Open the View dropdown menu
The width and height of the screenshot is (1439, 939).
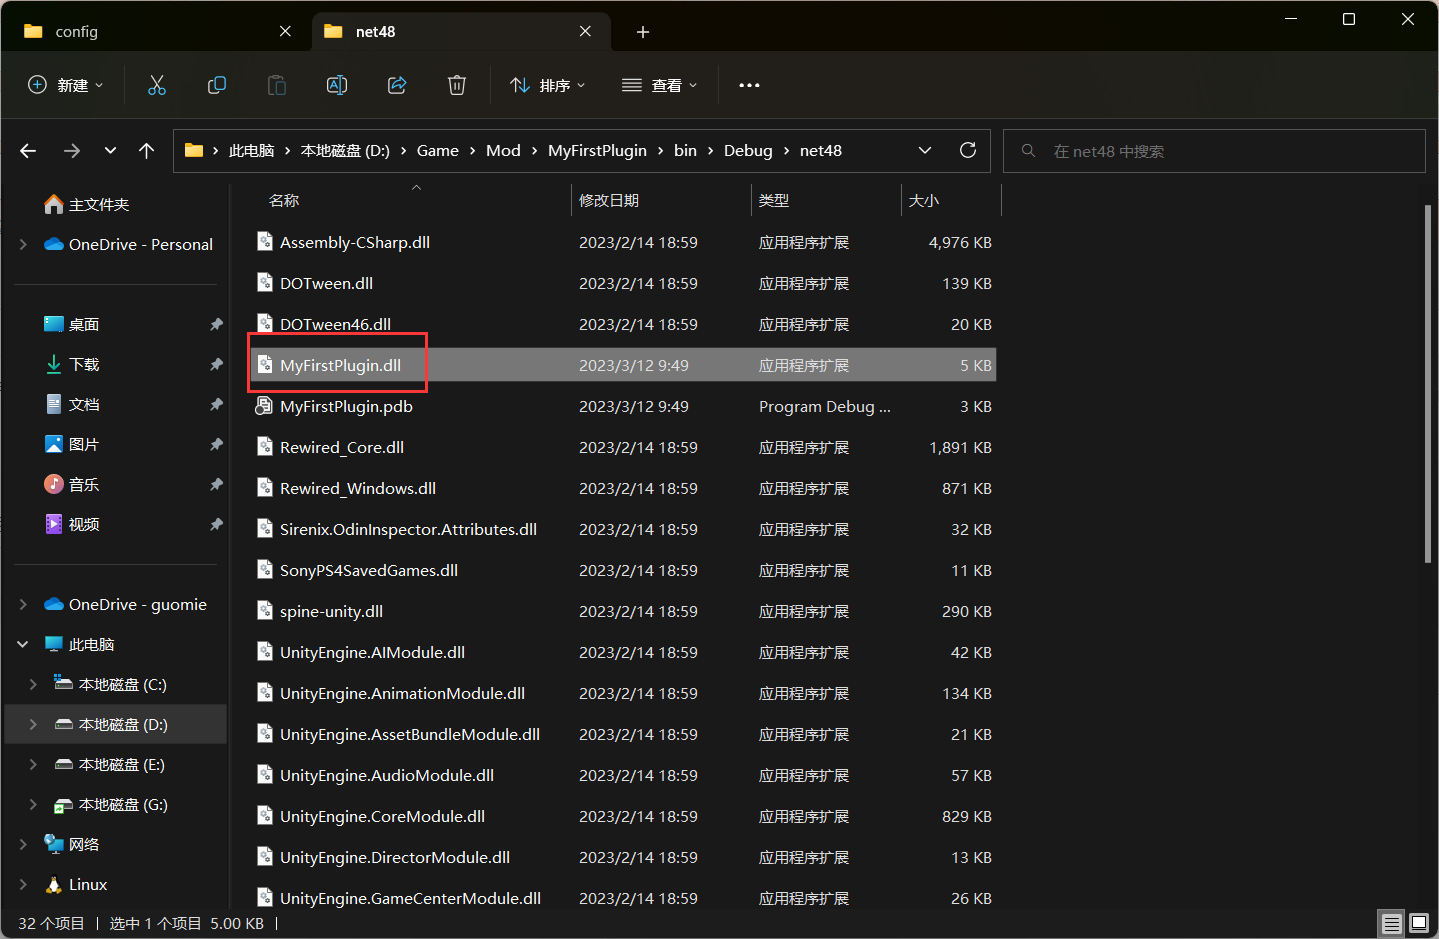(x=660, y=86)
